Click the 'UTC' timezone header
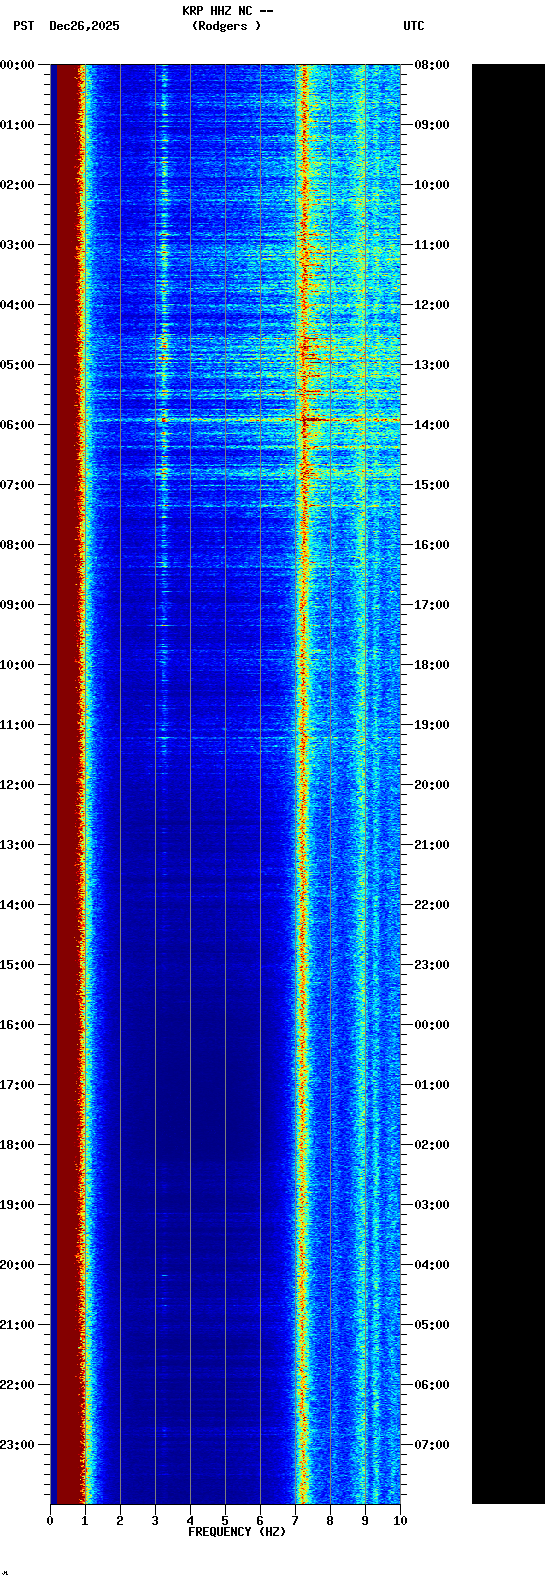Image resolution: width=552 pixels, height=1584 pixels. pyautogui.click(x=414, y=26)
